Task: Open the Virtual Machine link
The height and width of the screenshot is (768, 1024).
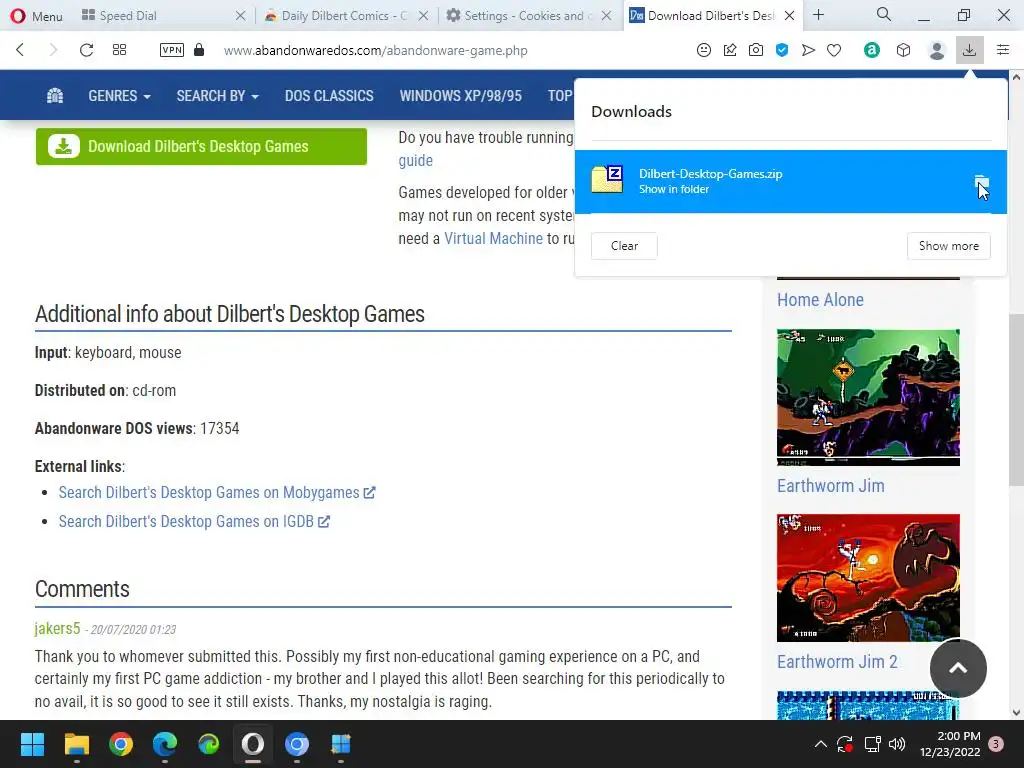Action: pyautogui.click(x=493, y=238)
